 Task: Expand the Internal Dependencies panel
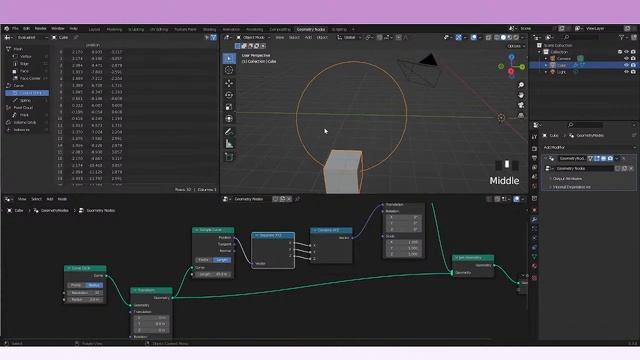point(571,187)
